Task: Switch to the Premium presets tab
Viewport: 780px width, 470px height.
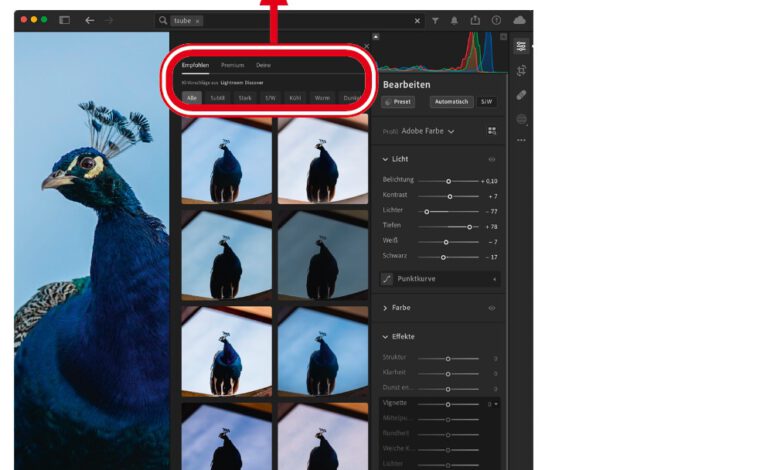Action: (232, 65)
